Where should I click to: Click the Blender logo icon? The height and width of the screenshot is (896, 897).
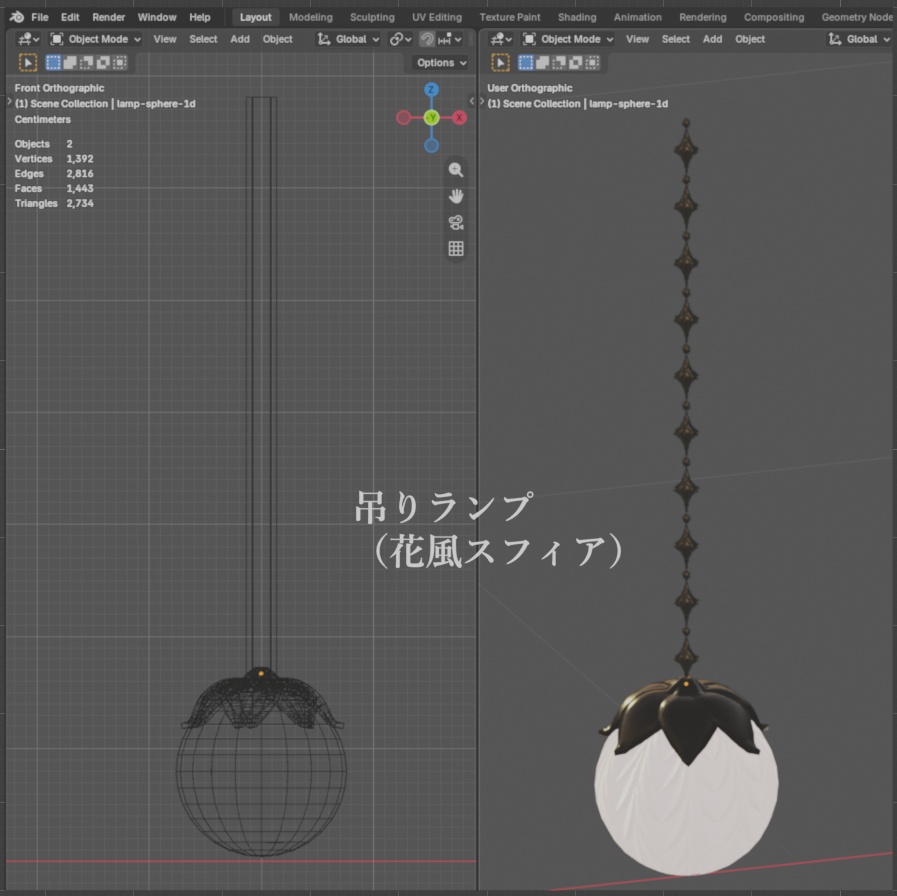(x=17, y=17)
